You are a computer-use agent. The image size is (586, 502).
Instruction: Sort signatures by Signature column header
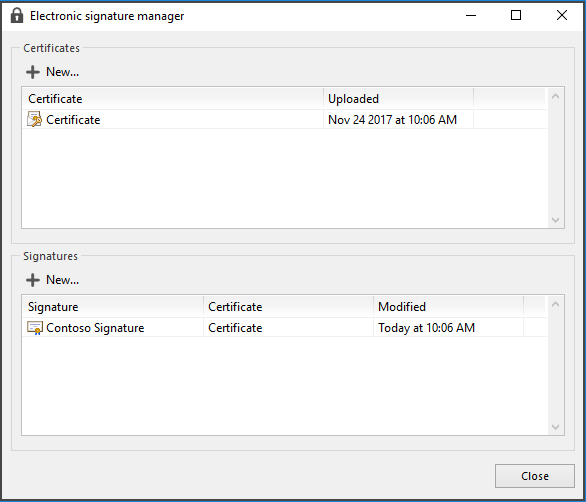pos(112,307)
